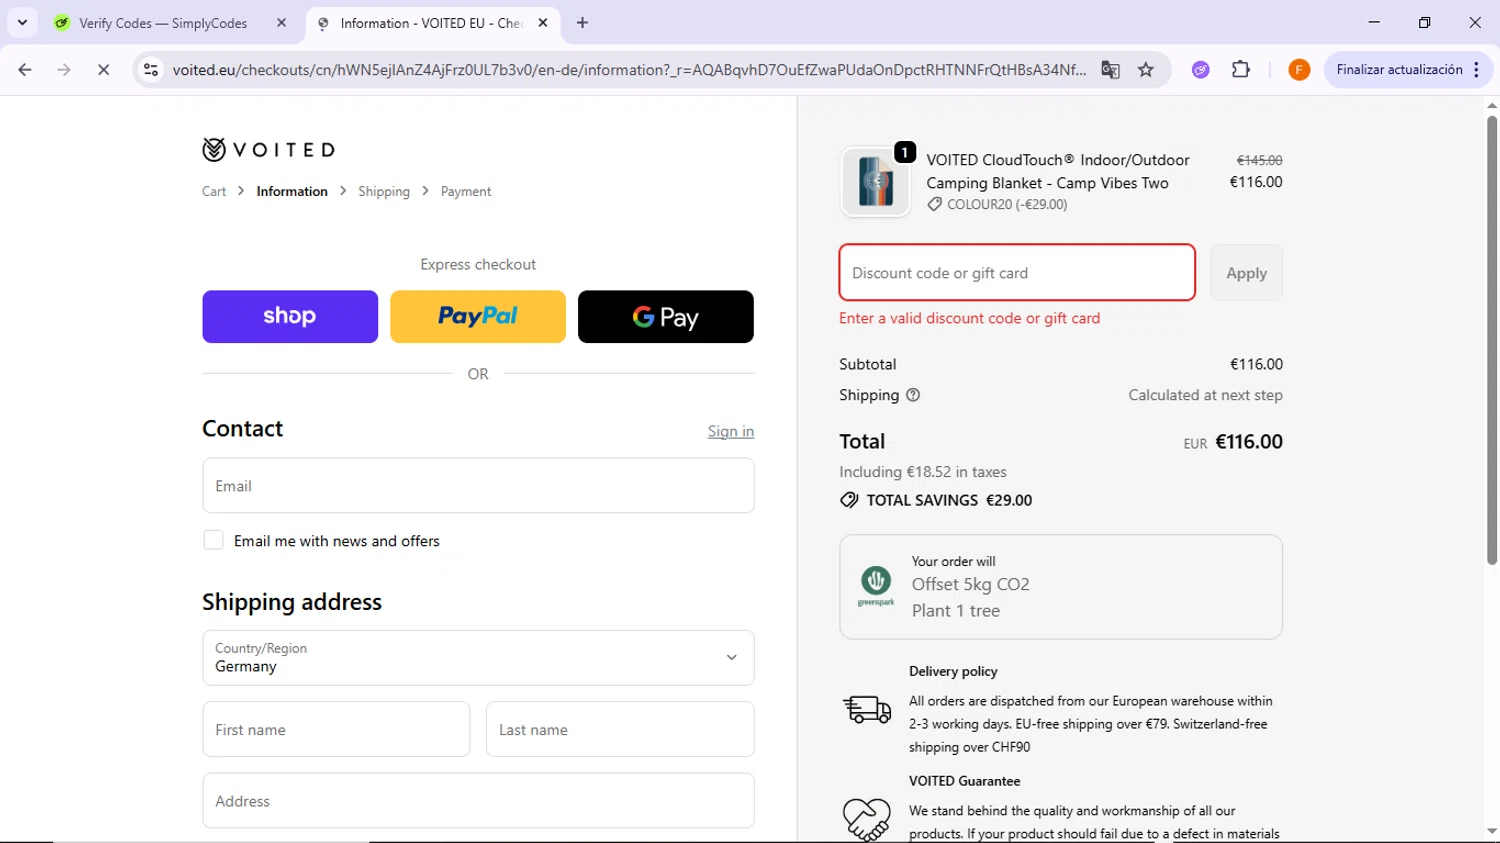The image size is (1500, 843).
Task: Click the 'Including €18.52 in taxes' text
Action: pos(923,472)
